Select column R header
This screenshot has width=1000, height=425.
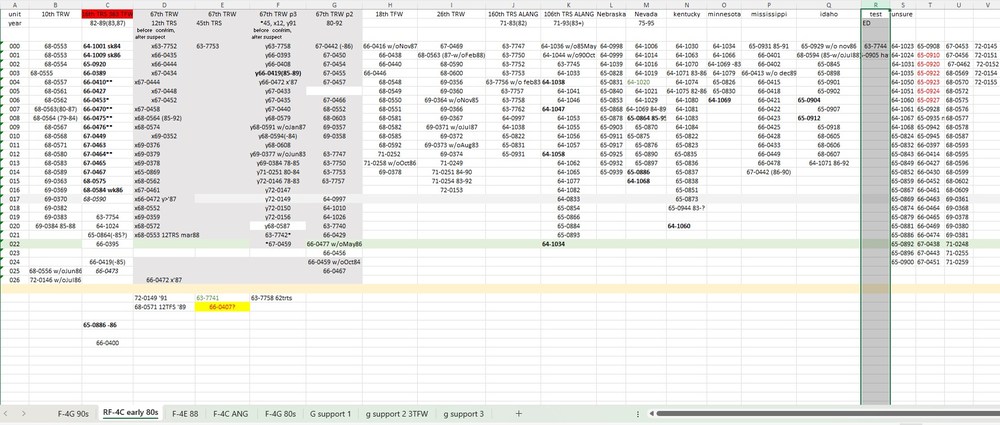click(876, 4)
